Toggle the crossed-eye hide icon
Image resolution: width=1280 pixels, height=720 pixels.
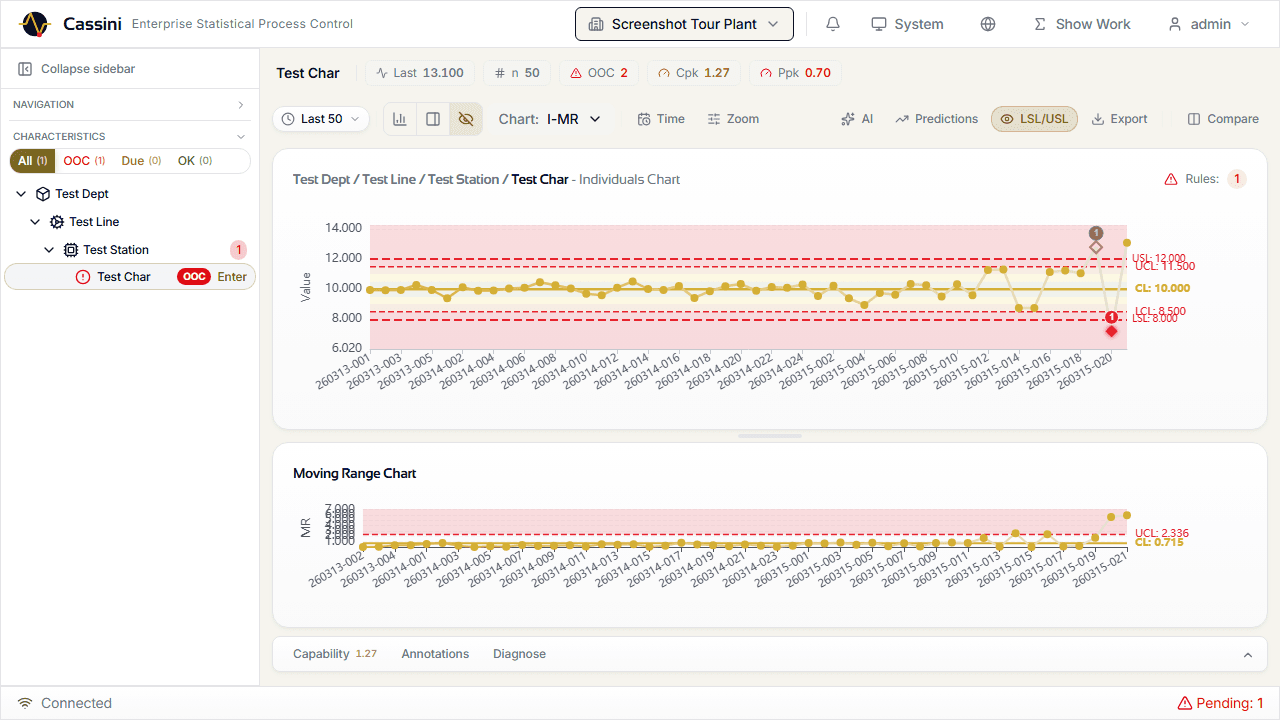[465, 119]
